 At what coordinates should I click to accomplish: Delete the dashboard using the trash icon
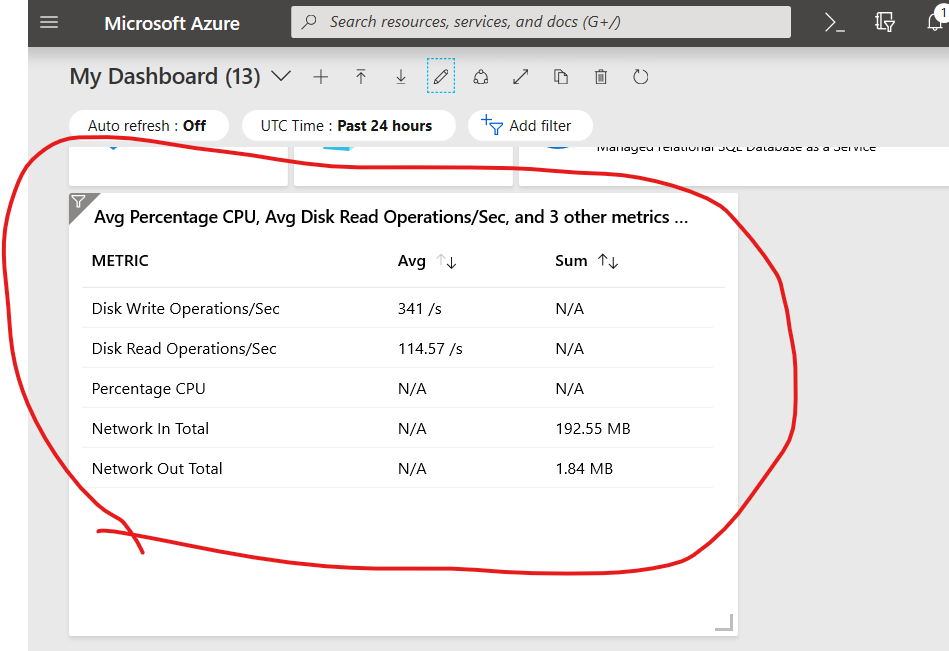click(600, 77)
